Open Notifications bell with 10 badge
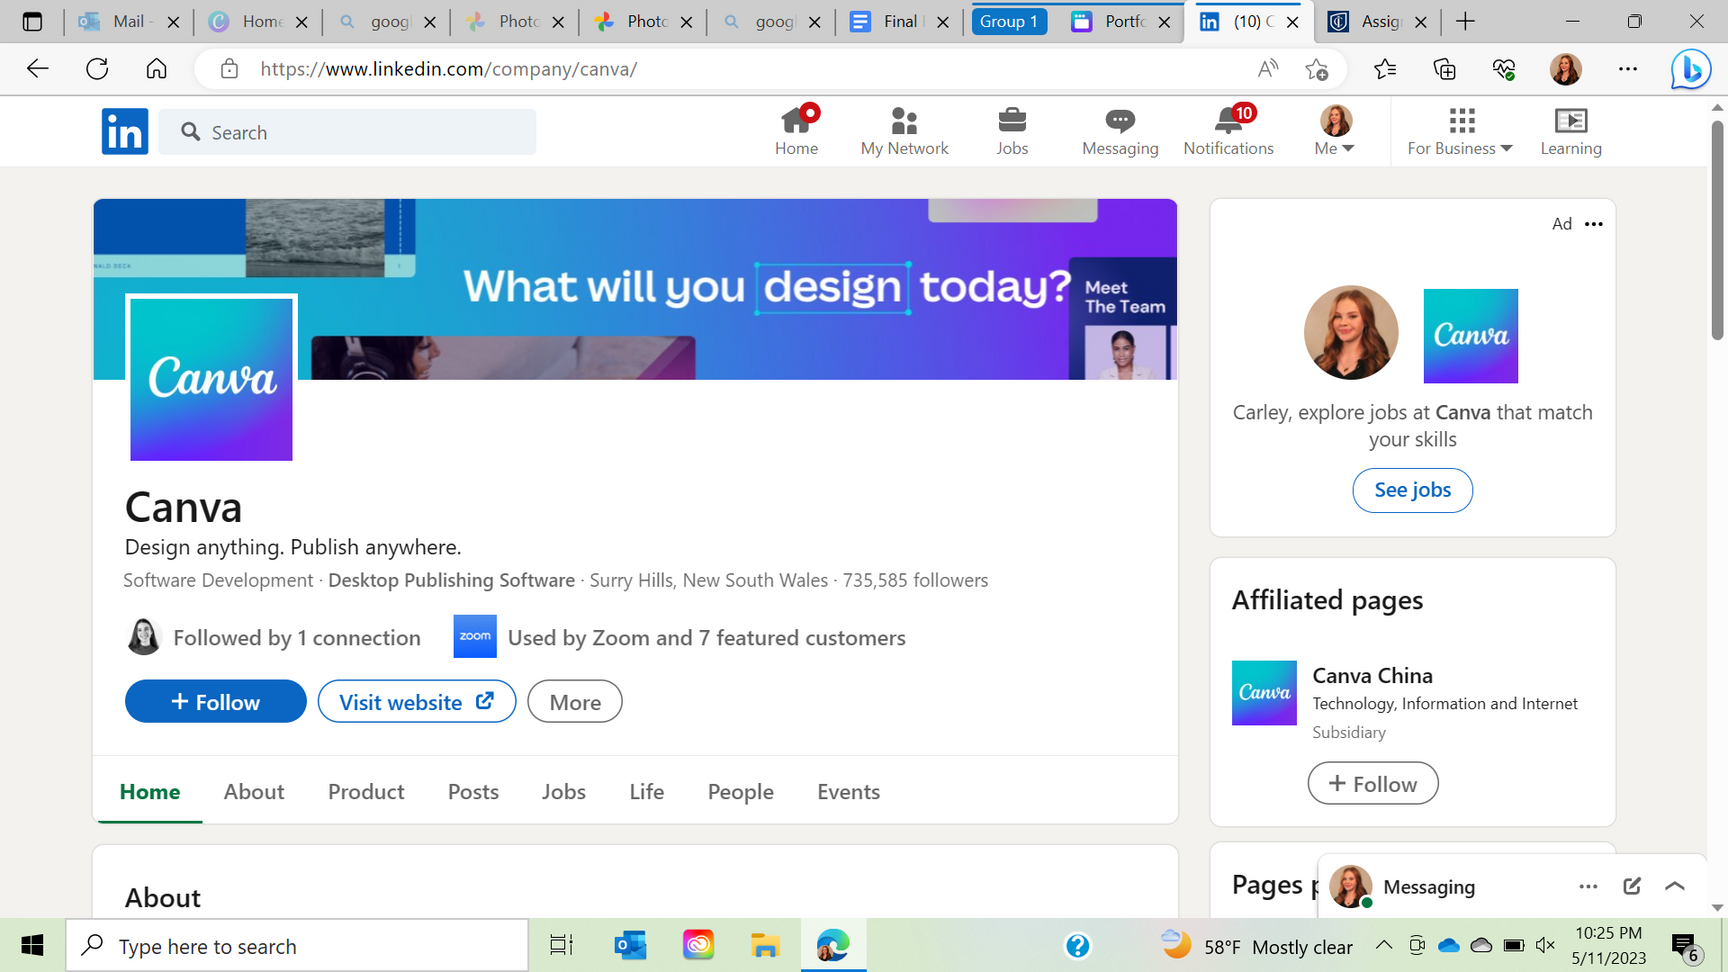 point(1228,131)
